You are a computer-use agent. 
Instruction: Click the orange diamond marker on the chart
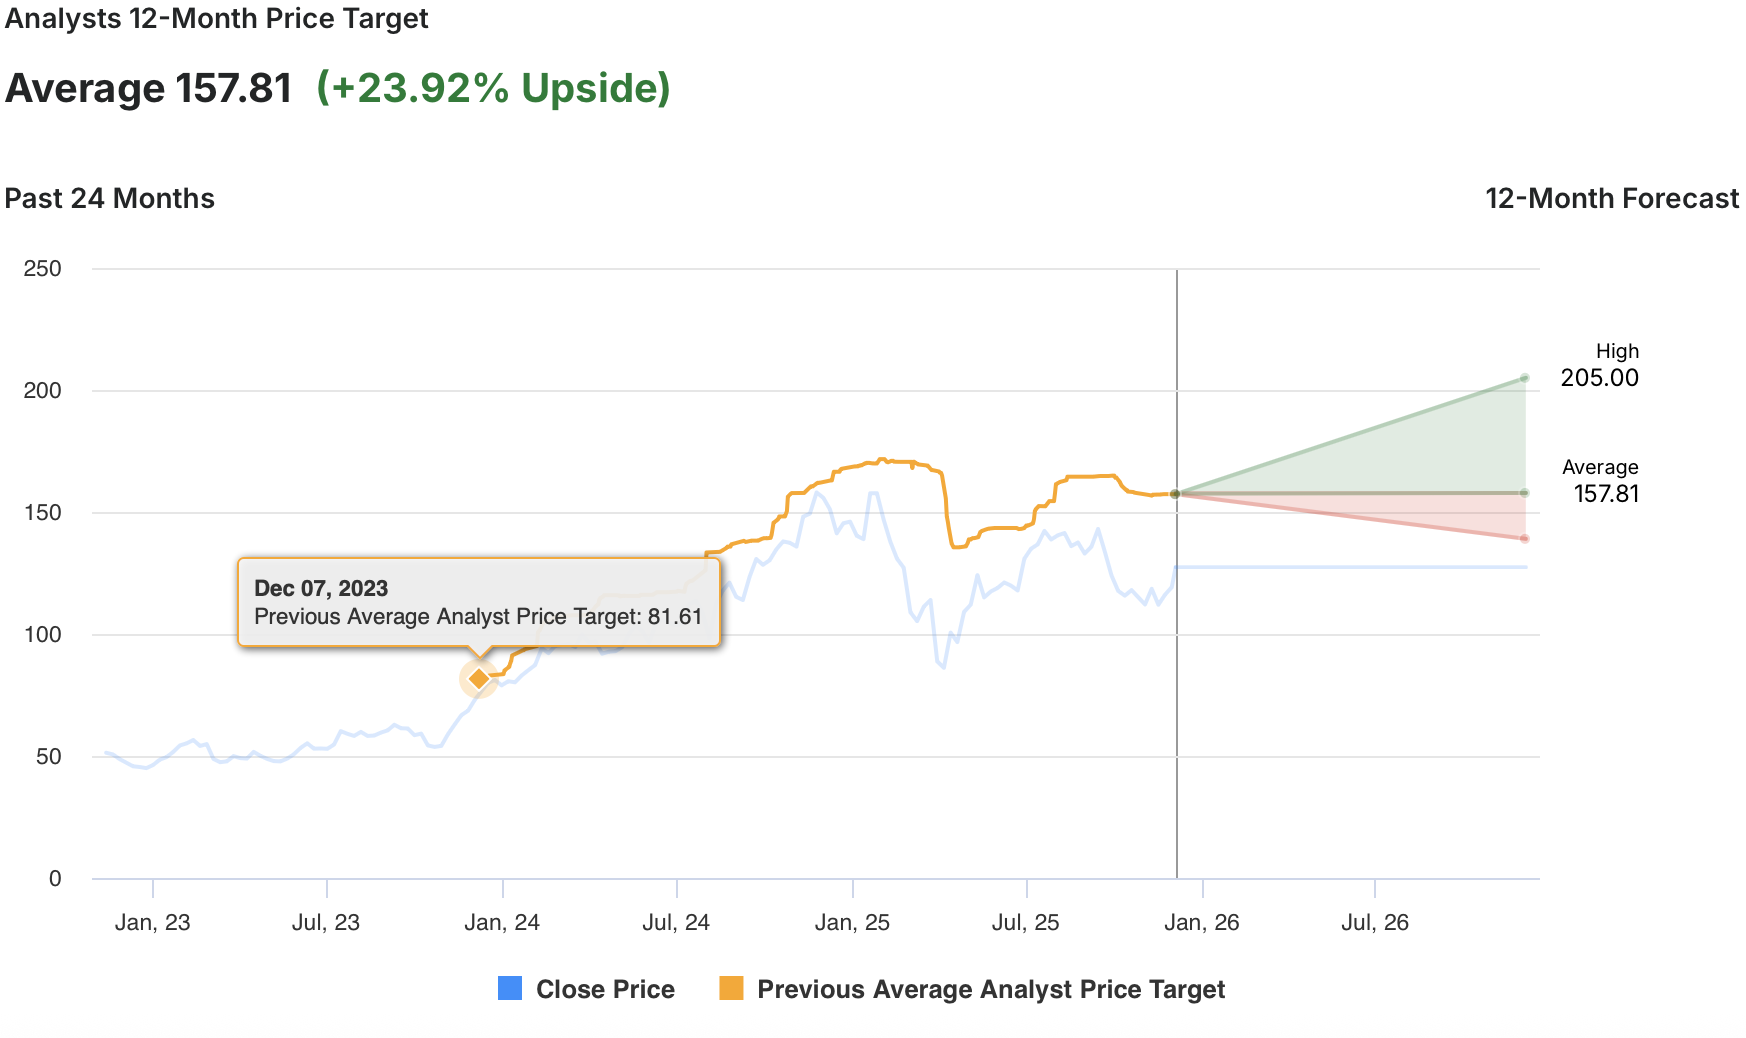pos(479,679)
